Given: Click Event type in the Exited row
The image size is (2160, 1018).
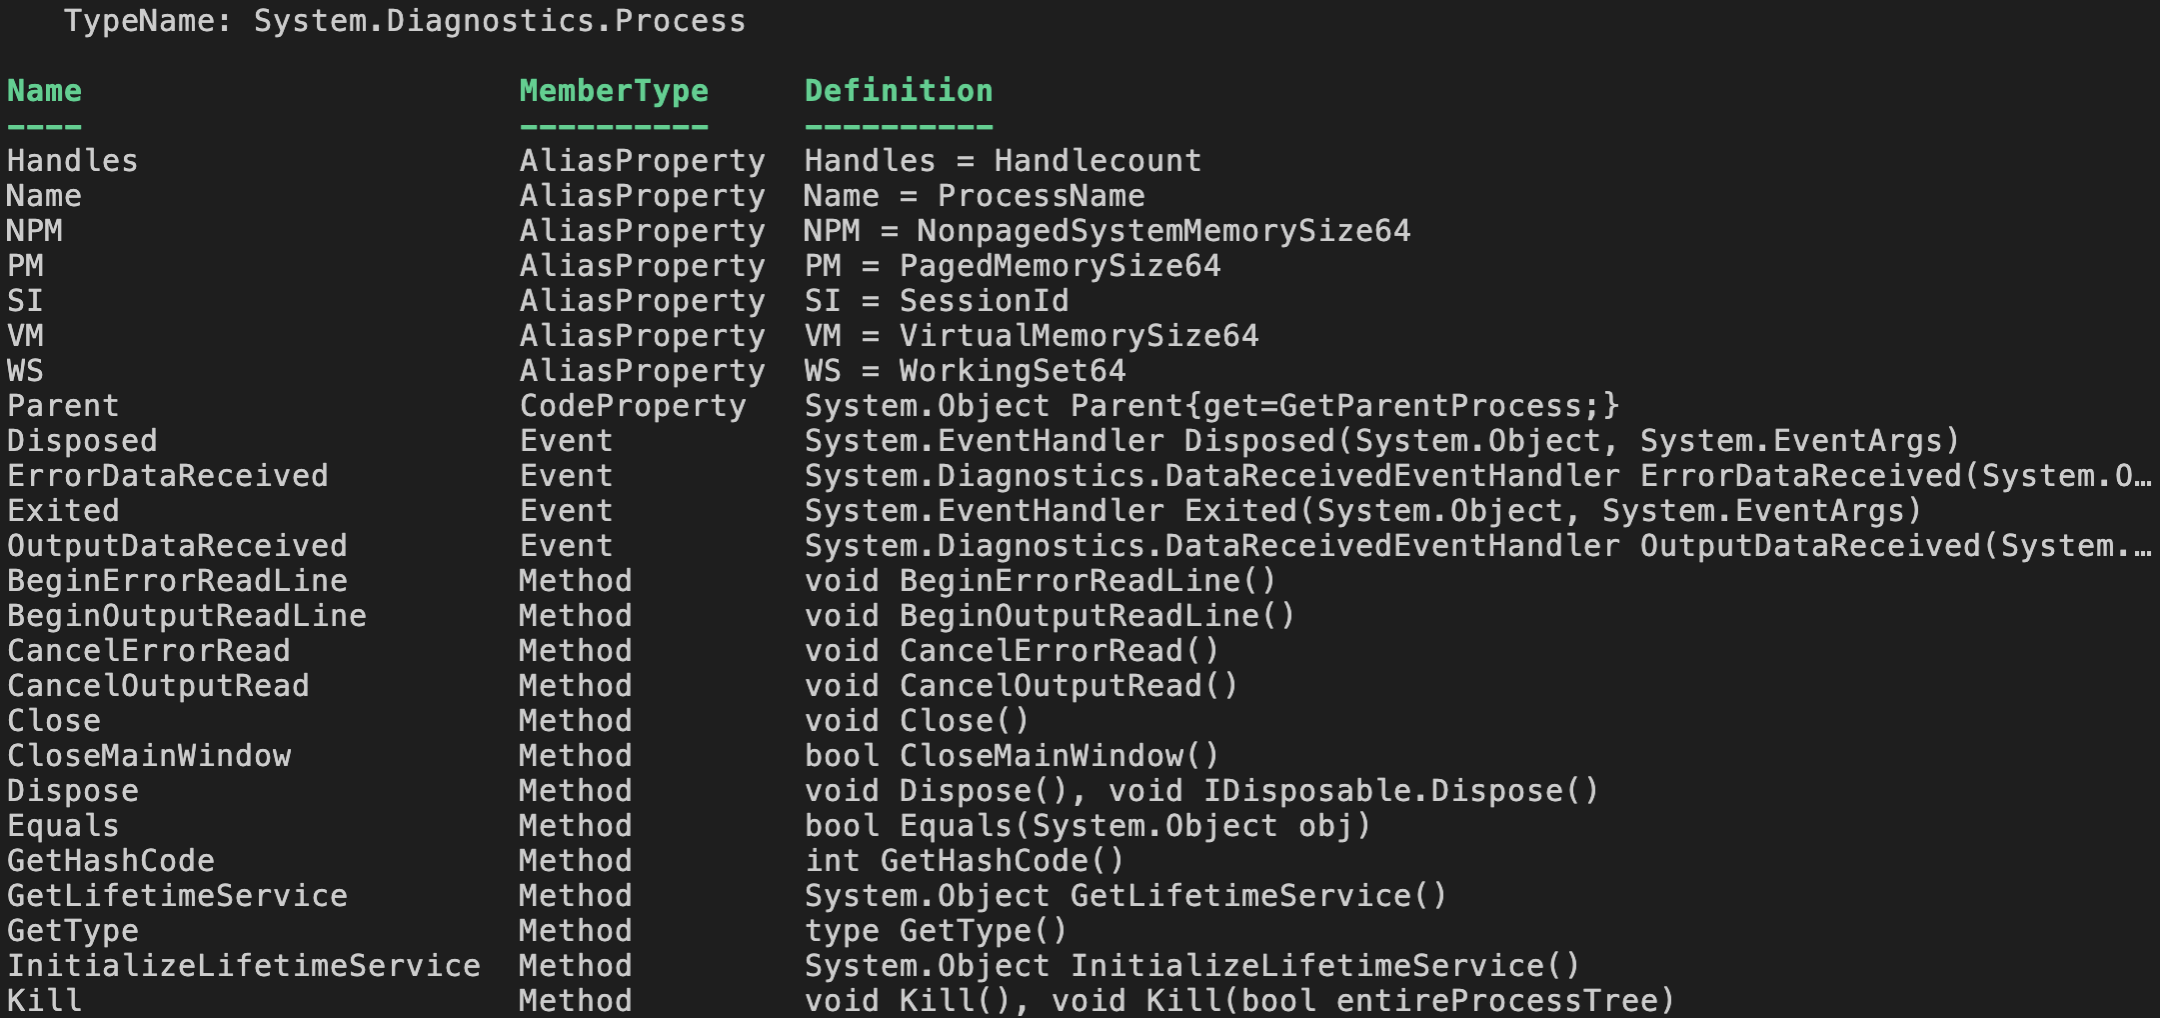Looking at the screenshot, I should [x=566, y=511].
